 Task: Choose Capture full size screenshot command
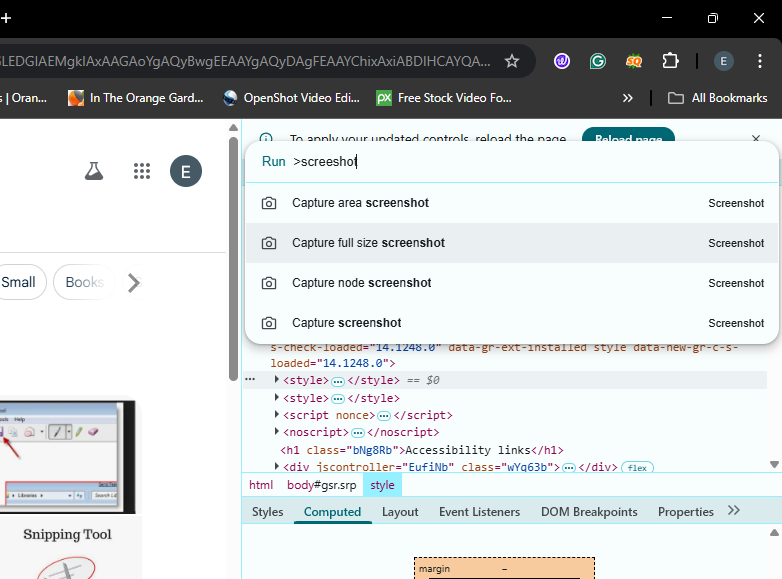point(512,243)
